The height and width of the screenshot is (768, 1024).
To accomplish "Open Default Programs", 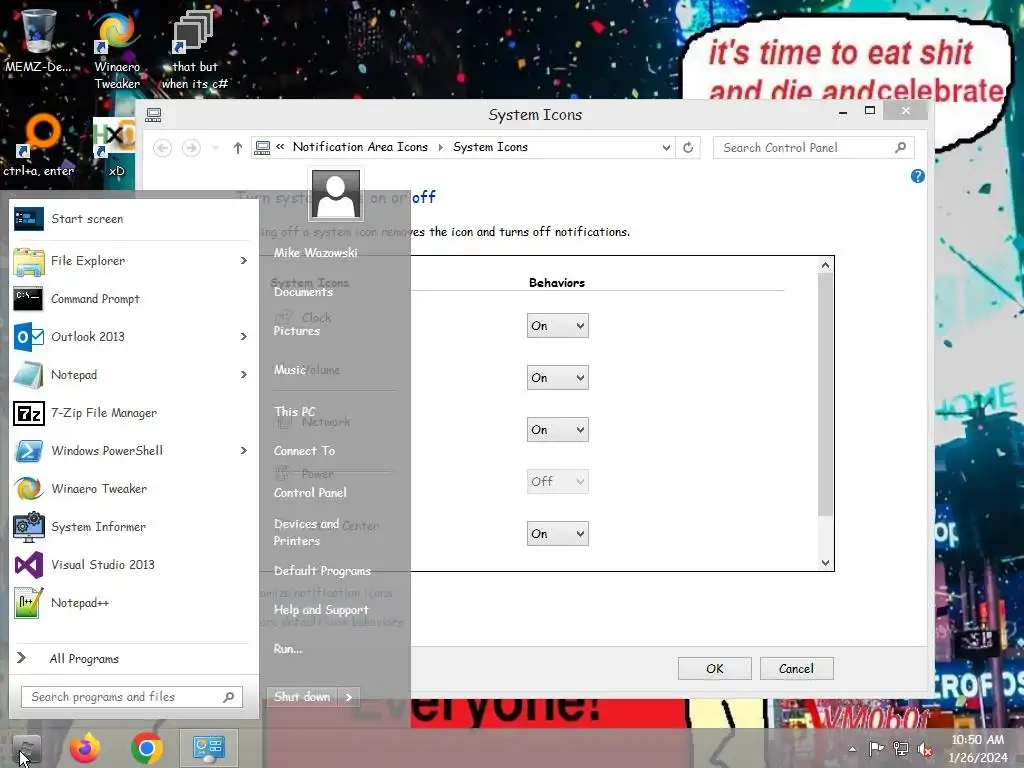I will 322,571.
